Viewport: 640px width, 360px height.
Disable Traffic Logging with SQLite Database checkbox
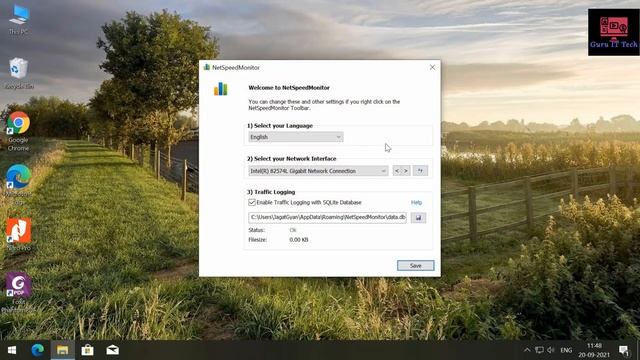[252, 202]
